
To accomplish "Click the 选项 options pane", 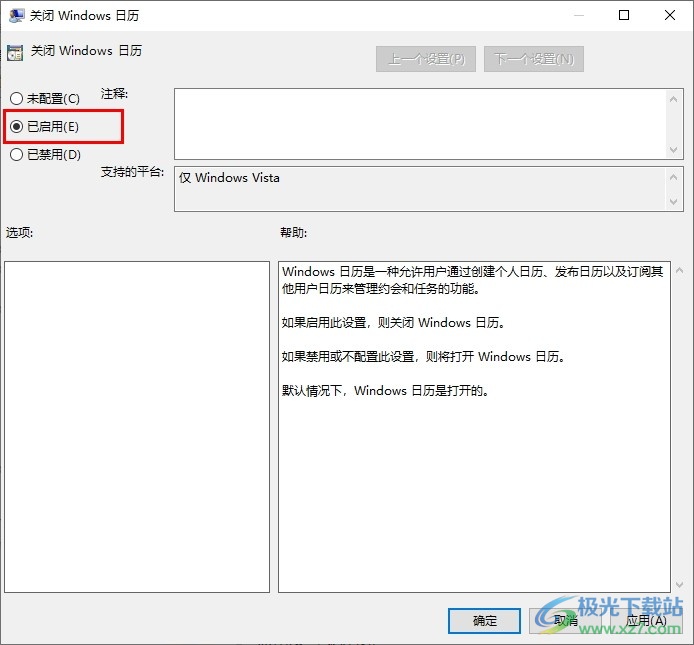I will (x=137, y=427).
